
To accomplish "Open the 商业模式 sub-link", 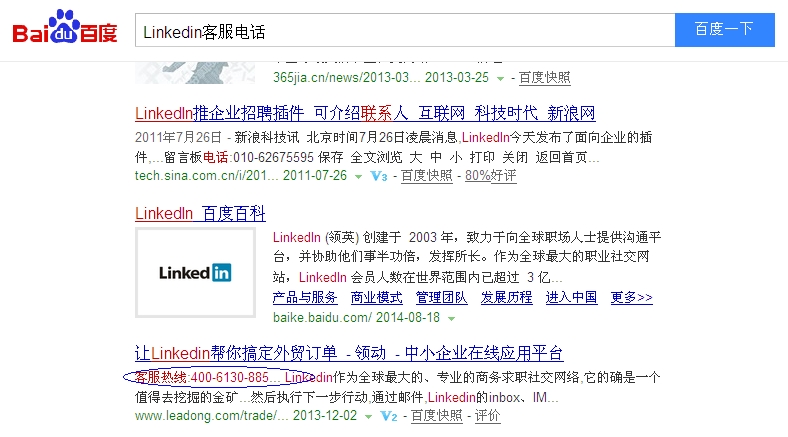I will click(376, 297).
